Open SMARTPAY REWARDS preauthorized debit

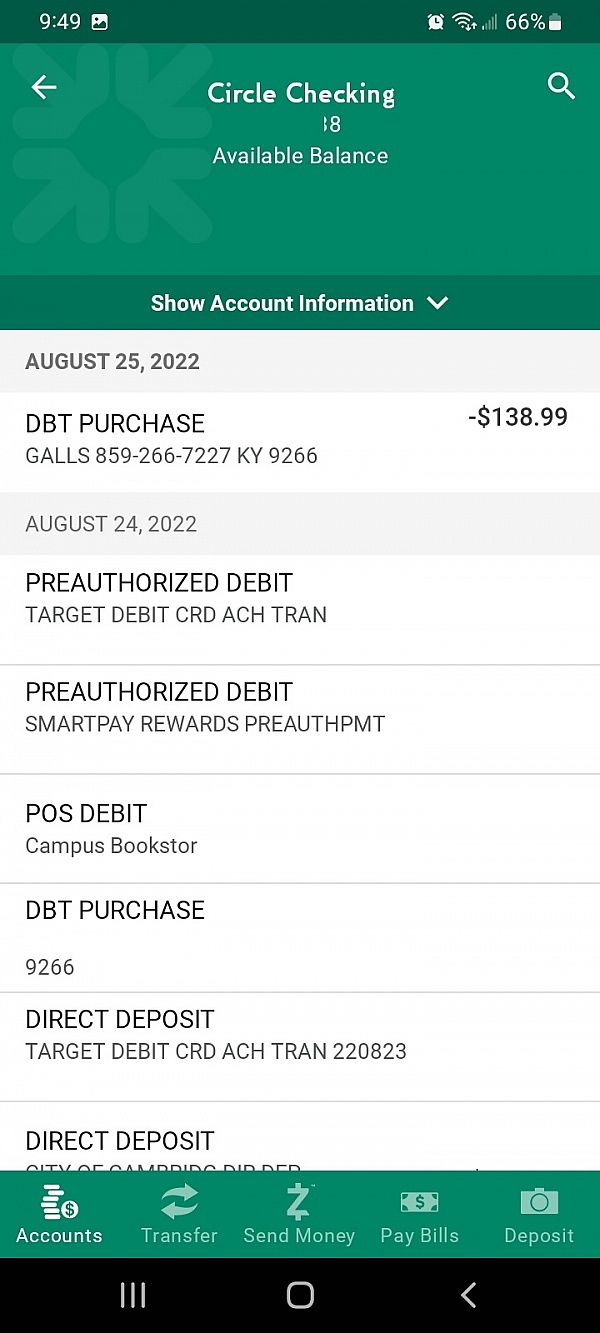tap(205, 708)
